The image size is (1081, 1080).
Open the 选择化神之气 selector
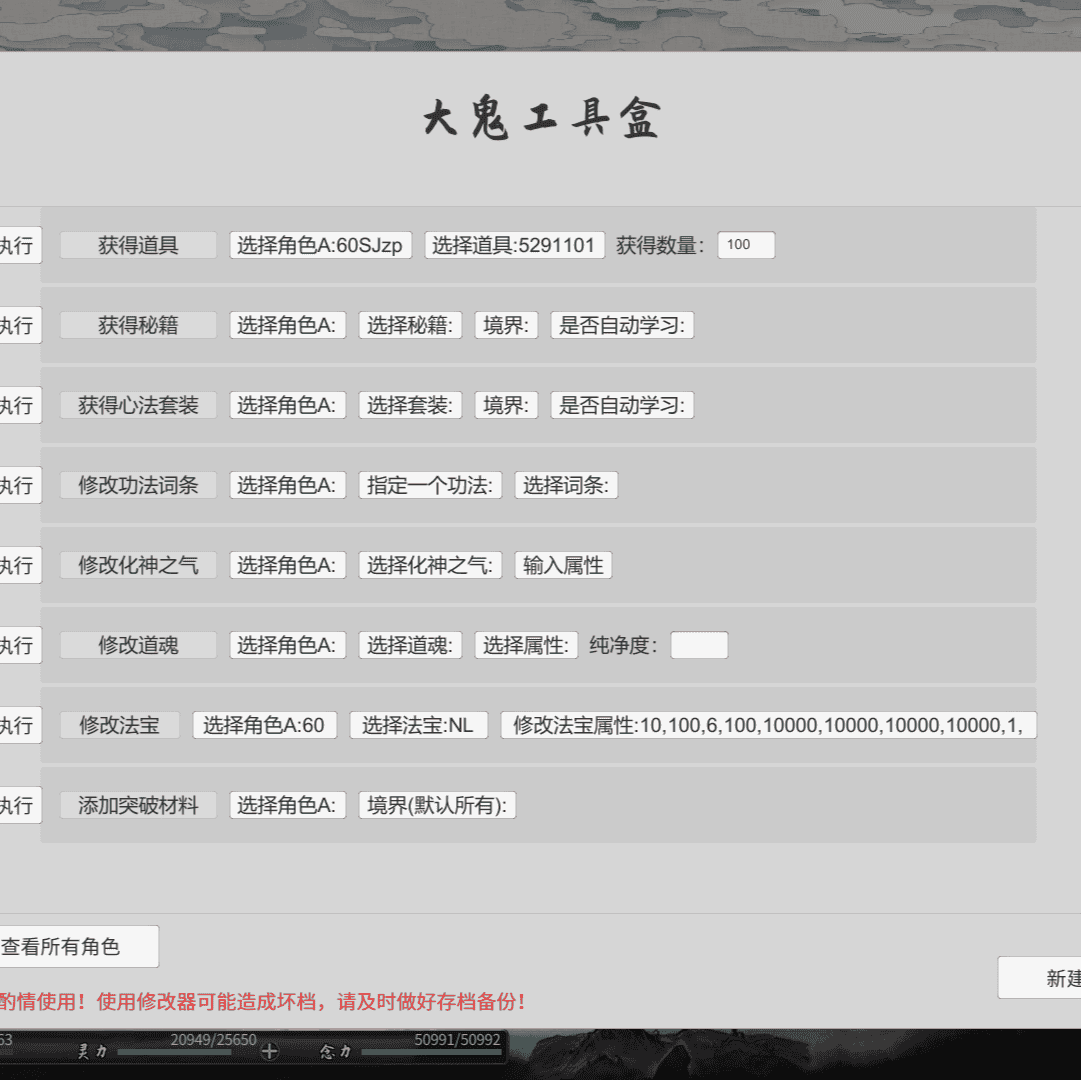coord(430,564)
